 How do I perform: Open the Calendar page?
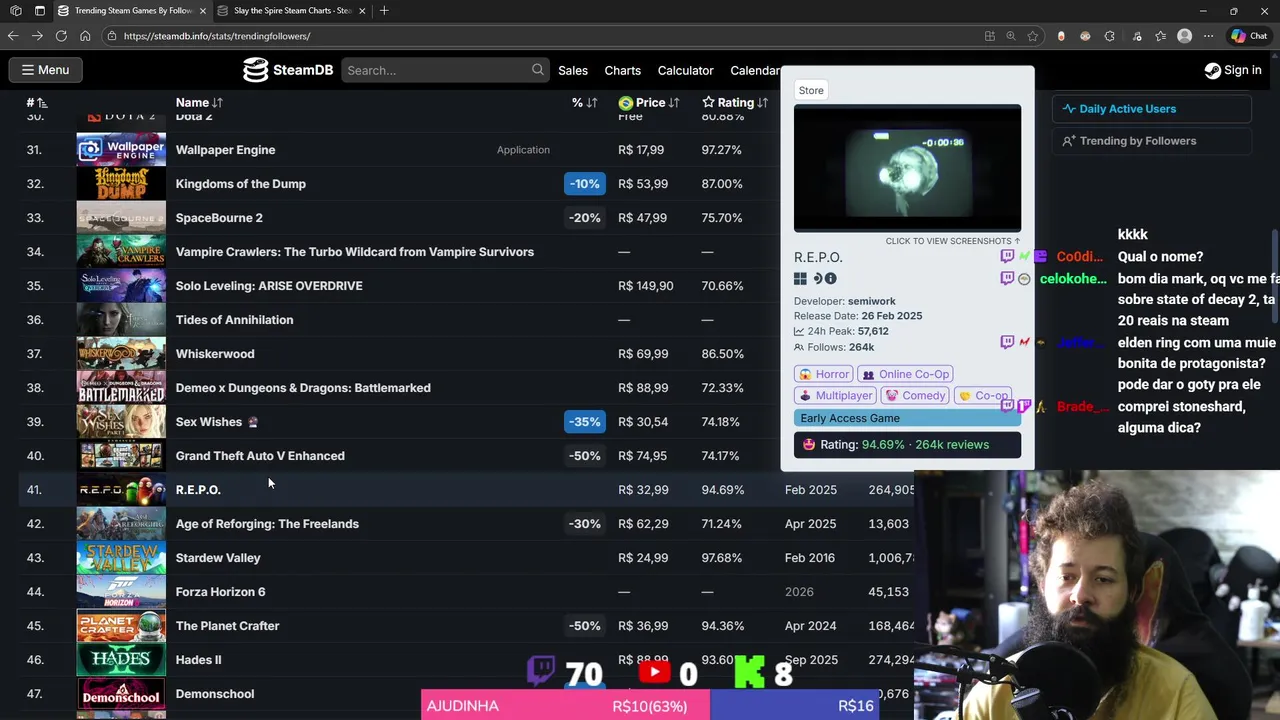click(754, 70)
